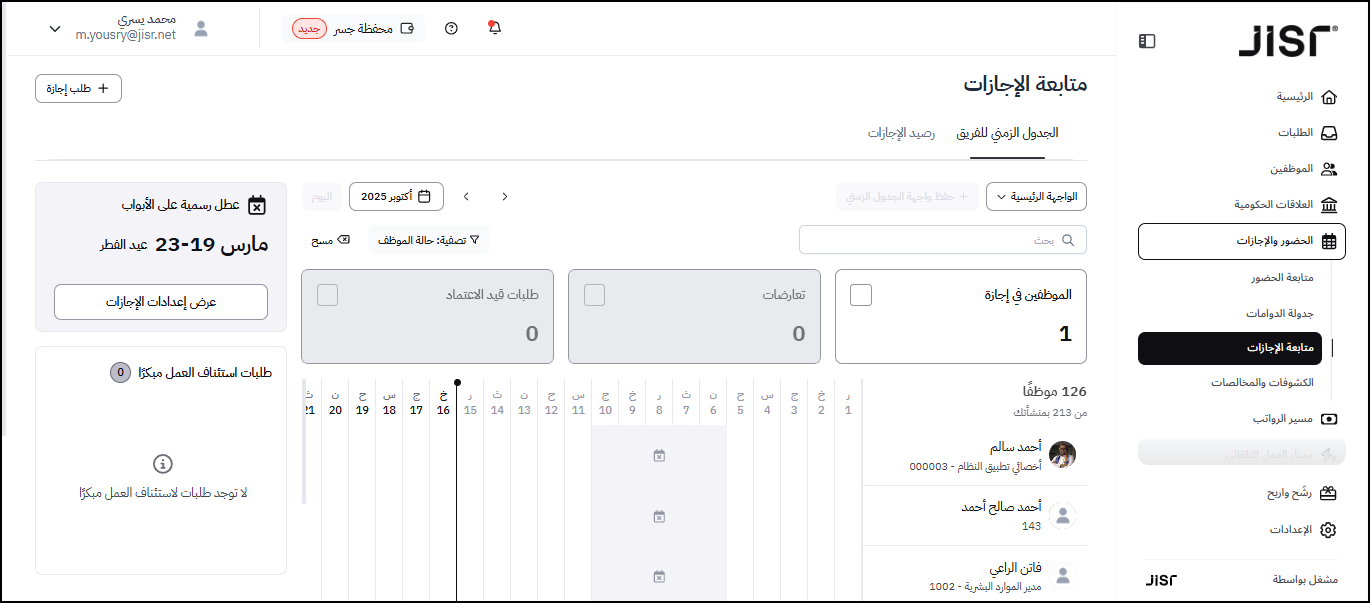Image resolution: width=1370 pixels, height=603 pixels.
Task: Open the help question mark icon
Action: tap(451, 28)
